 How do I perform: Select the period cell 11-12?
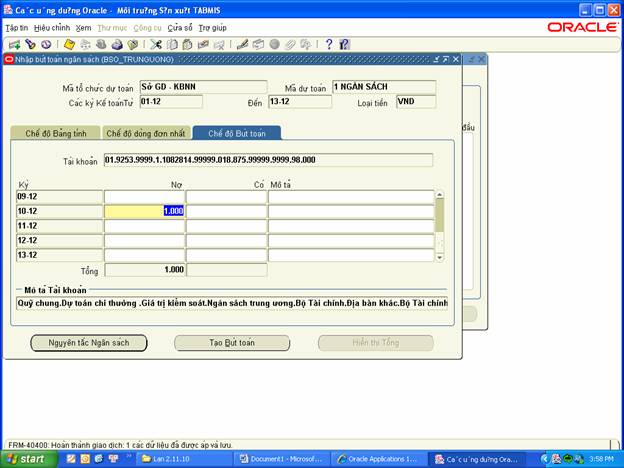(59, 226)
